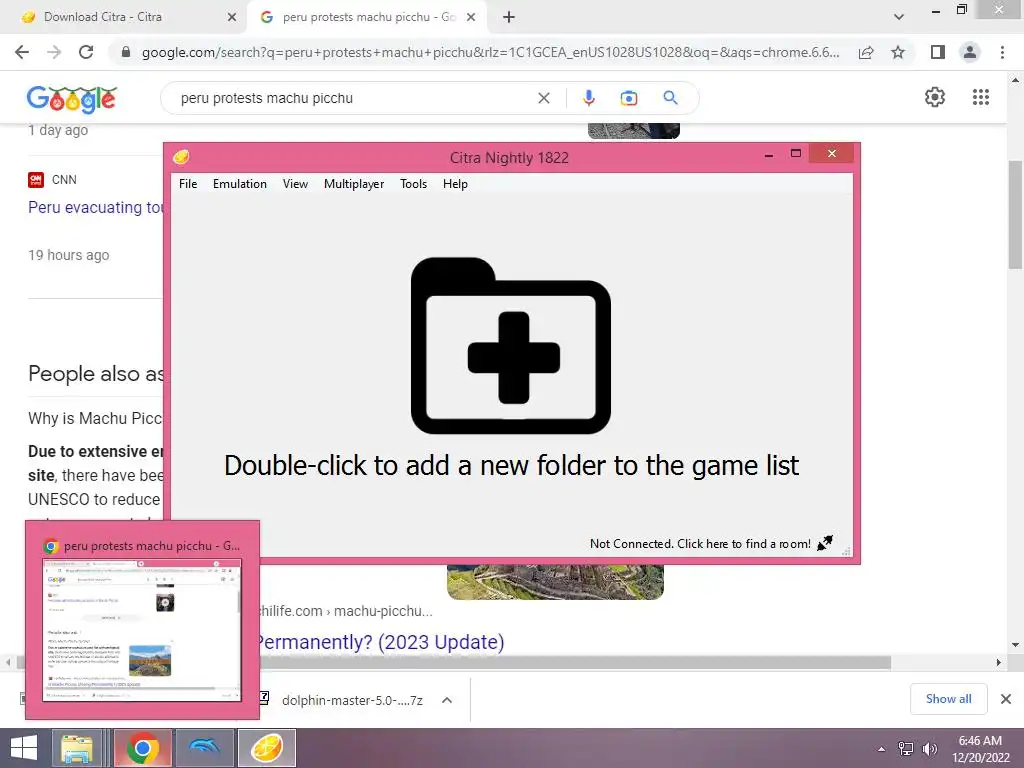
Task: Open the Help menu in Citra
Action: 455,184
